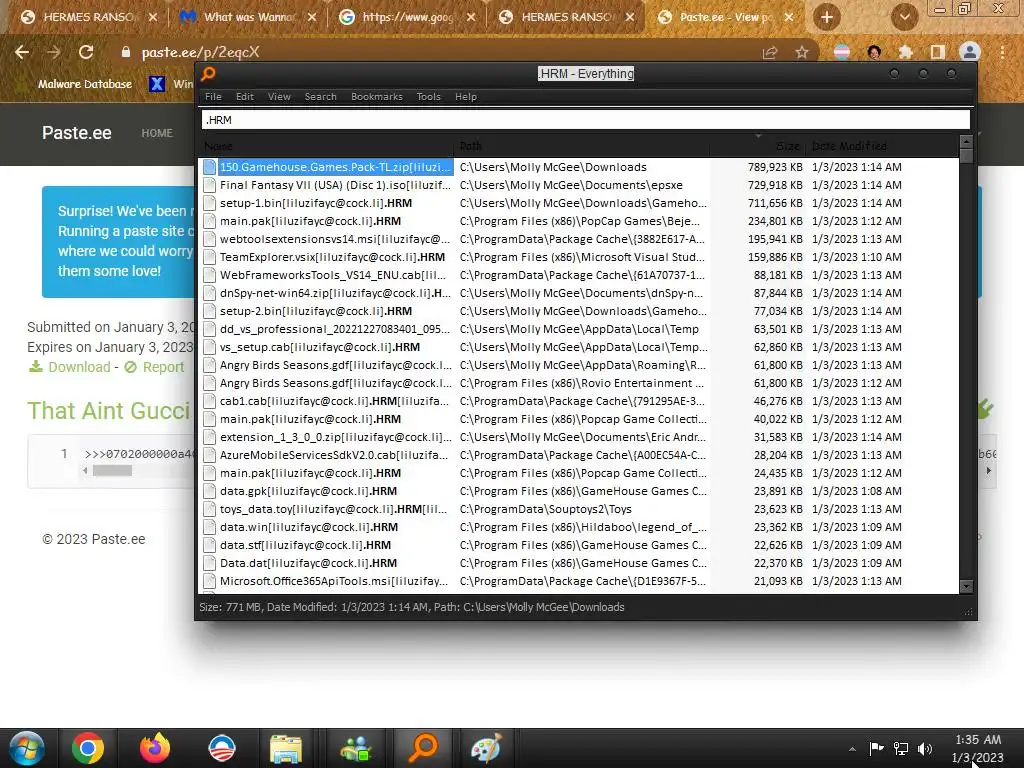Click file icon of vs_setup.cab row
1024x768 pixels.
(209, 347)
